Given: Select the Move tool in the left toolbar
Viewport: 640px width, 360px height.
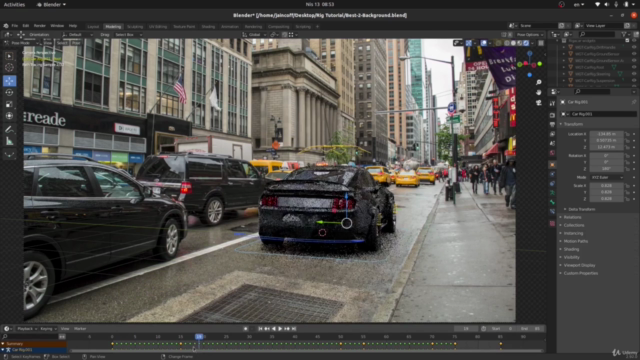Looking at the screenshot, I should tap(9, 81).
